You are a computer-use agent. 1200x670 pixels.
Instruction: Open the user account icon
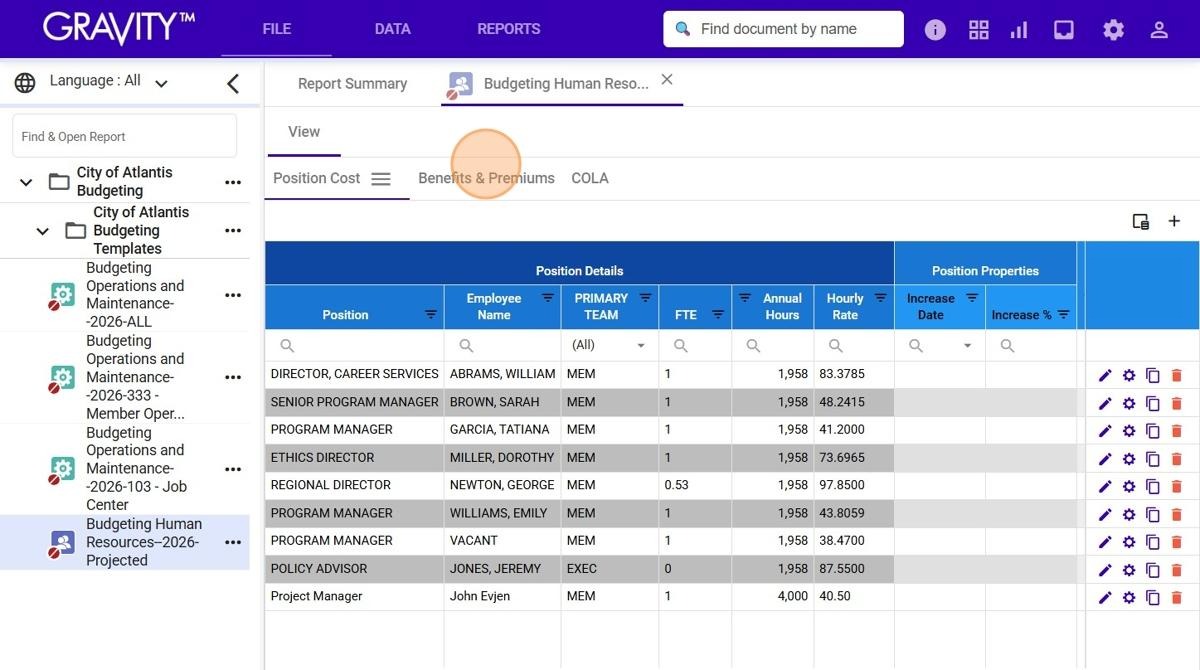(x=1159, y=30)
